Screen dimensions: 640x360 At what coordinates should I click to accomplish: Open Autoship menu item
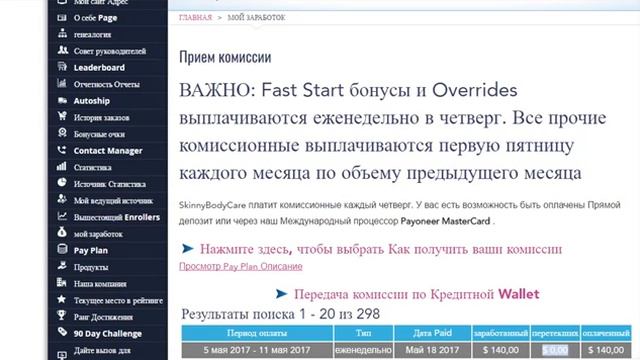click(91, 101)
